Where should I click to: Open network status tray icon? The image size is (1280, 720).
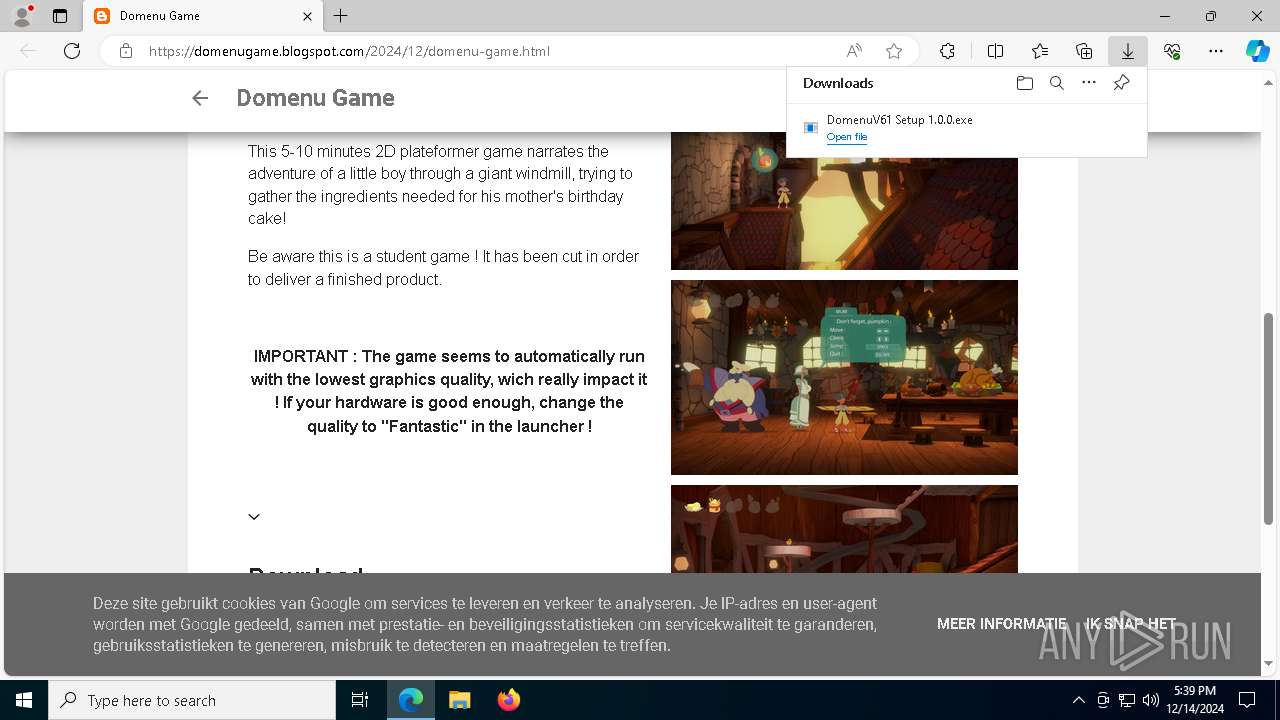pyautogui.click(x=1127, y=700)
